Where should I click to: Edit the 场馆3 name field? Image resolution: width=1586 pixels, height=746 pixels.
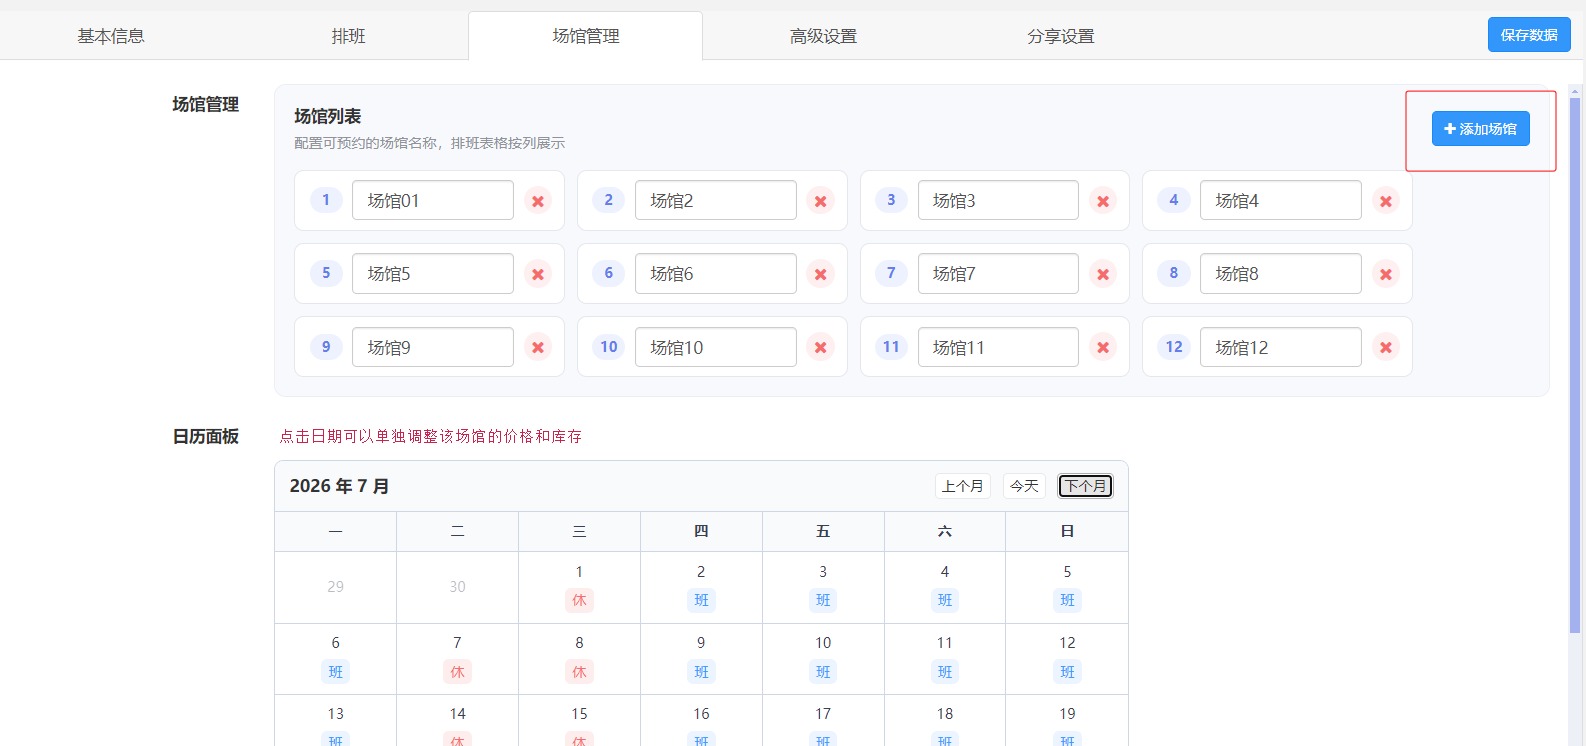998,200
